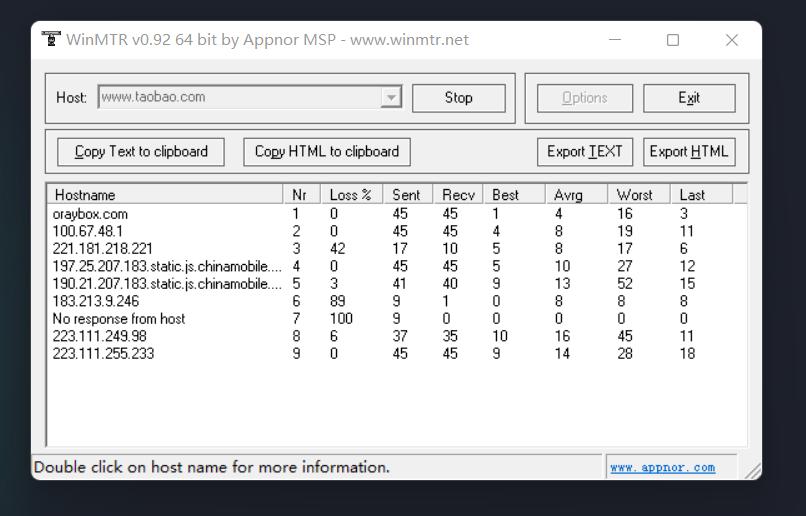Open the www.appnor.com link
This screenshot has width=806, height=516.
(662, 467)
